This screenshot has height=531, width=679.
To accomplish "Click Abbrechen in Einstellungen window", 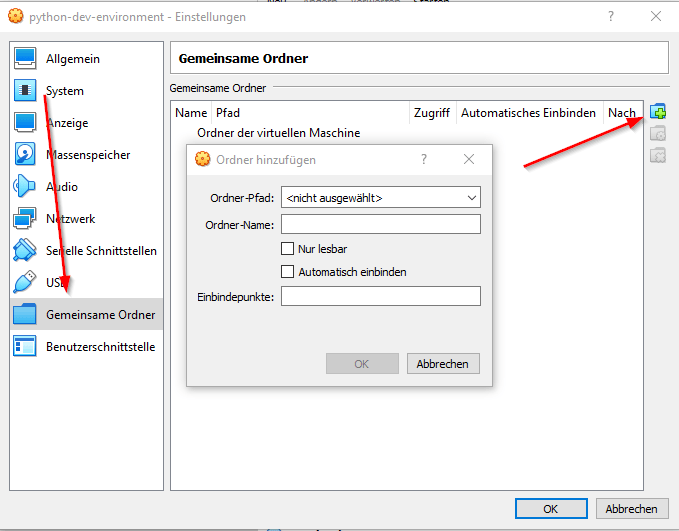I will pyautogui.click(x=631, y=508).
